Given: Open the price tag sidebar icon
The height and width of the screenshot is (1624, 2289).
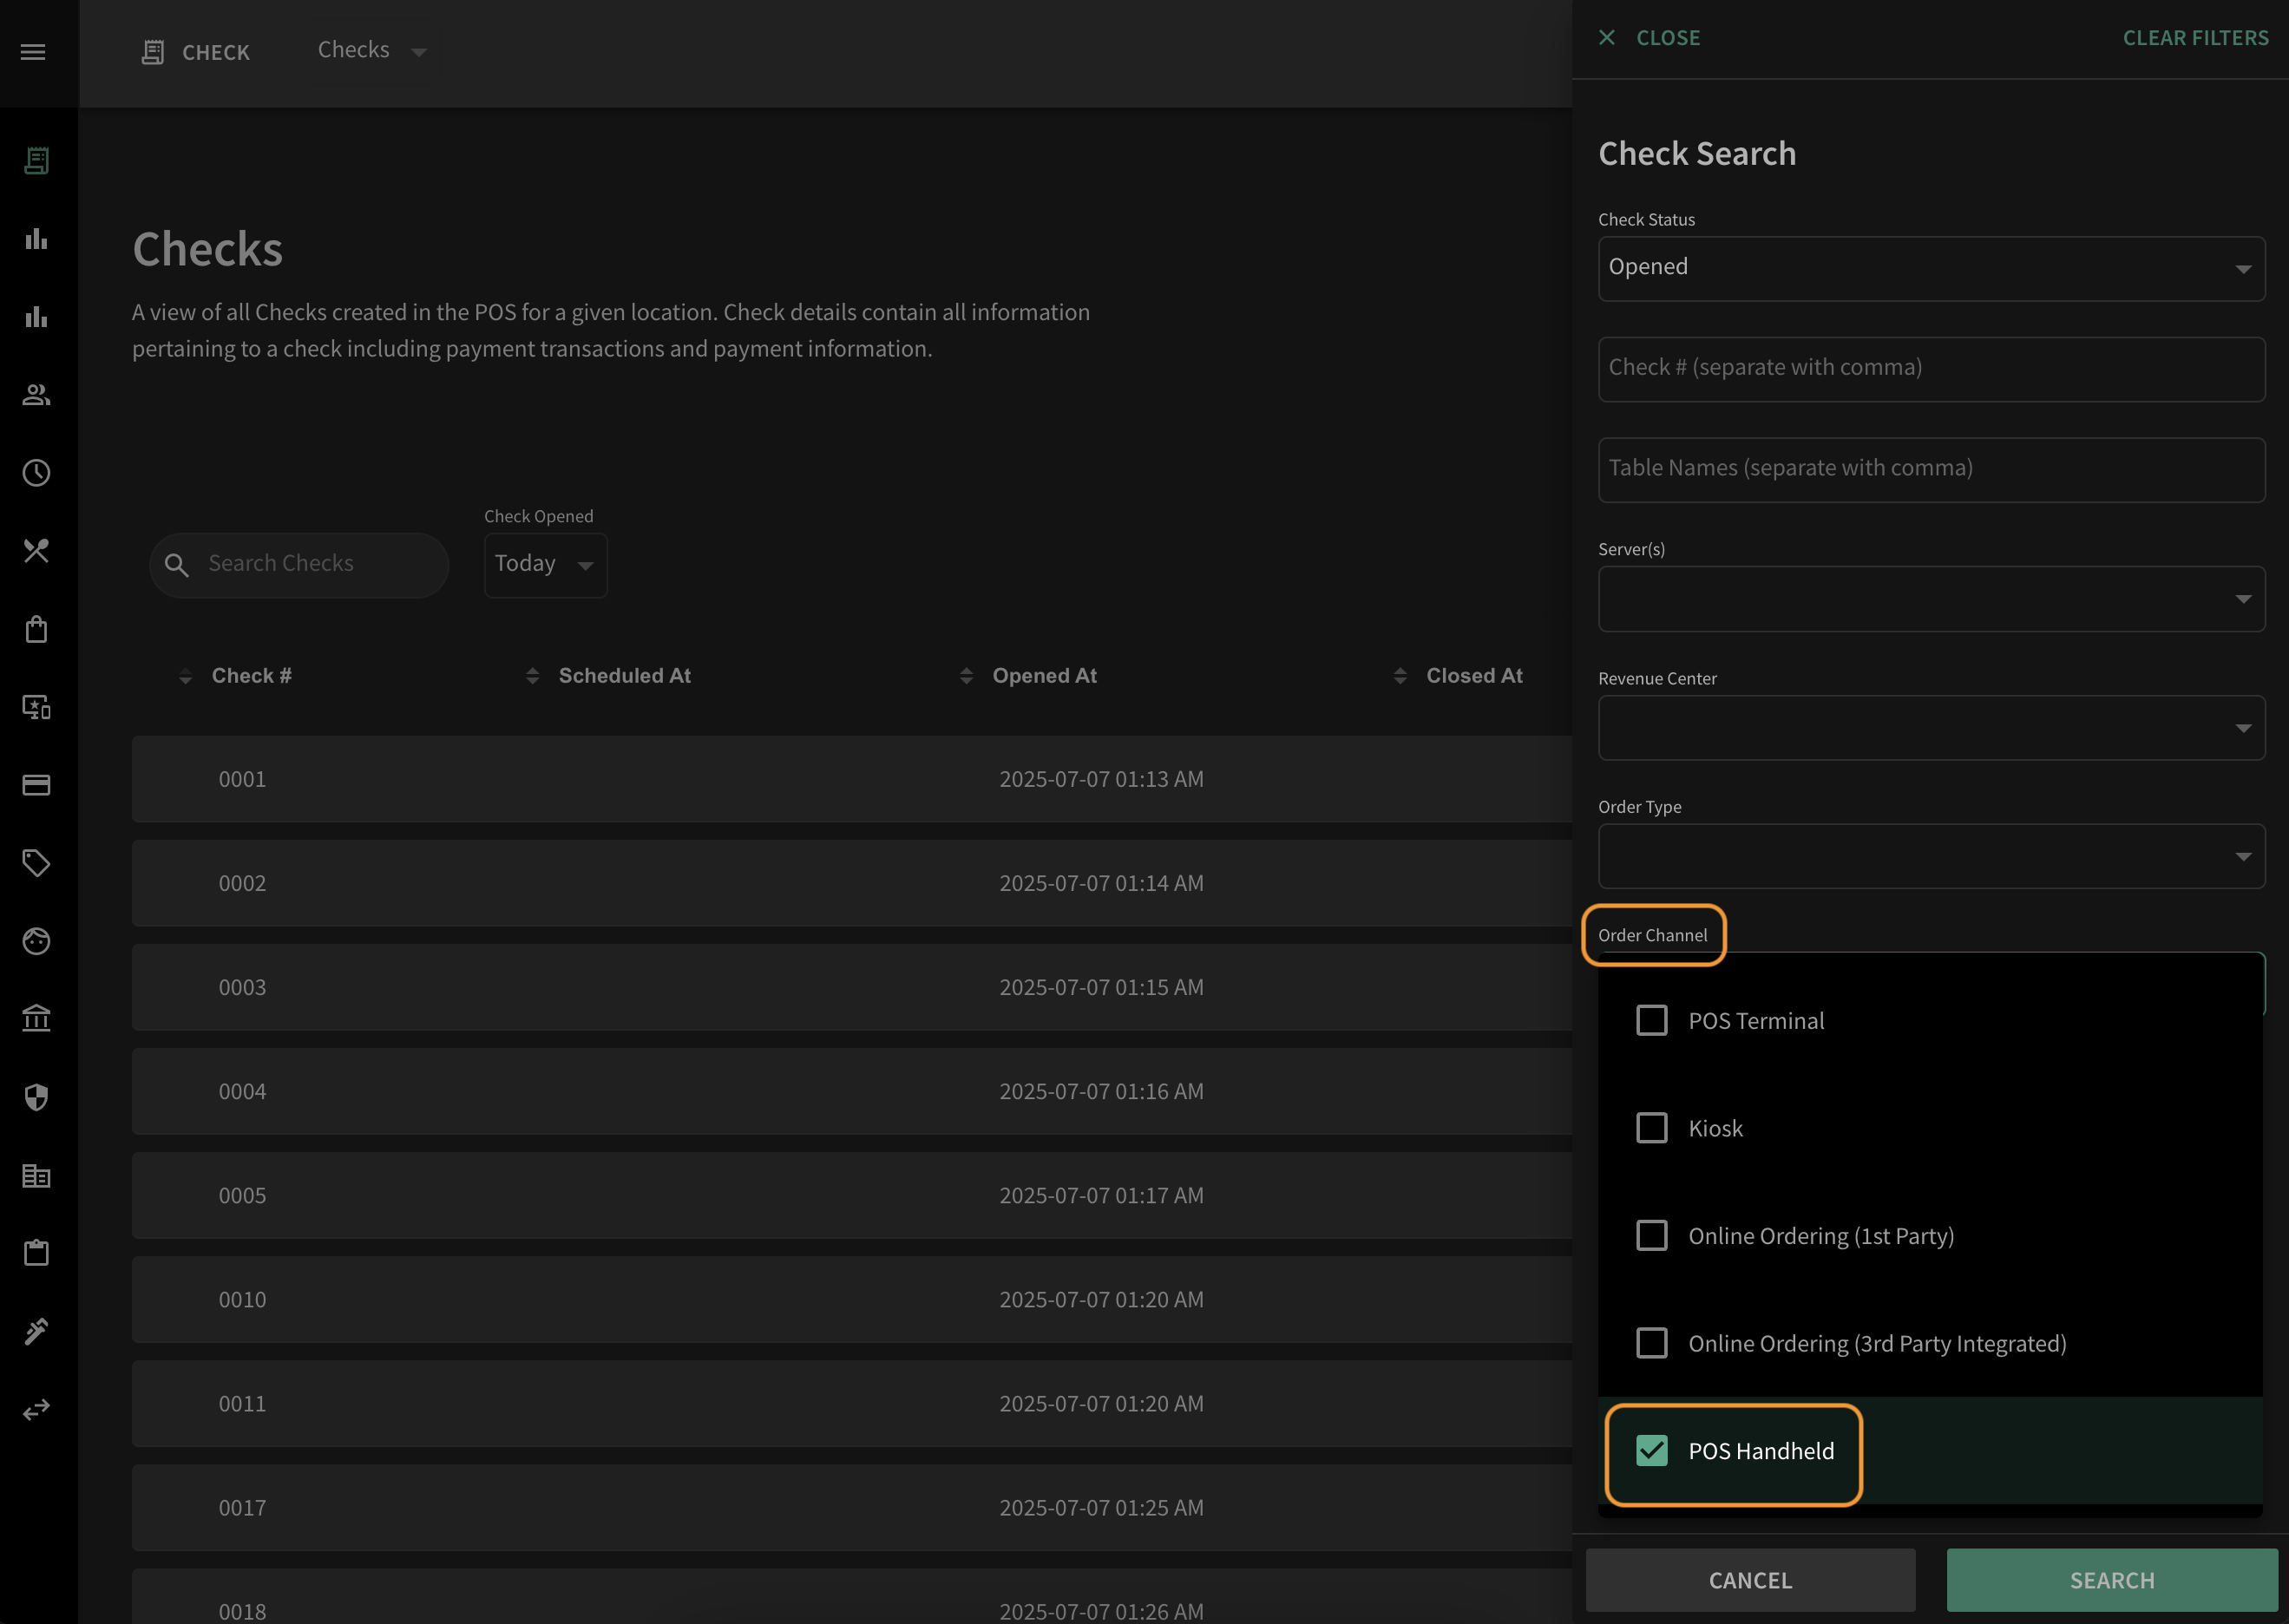Looking at the screenshot, I should pyautogui.click(x=37, y=863).
